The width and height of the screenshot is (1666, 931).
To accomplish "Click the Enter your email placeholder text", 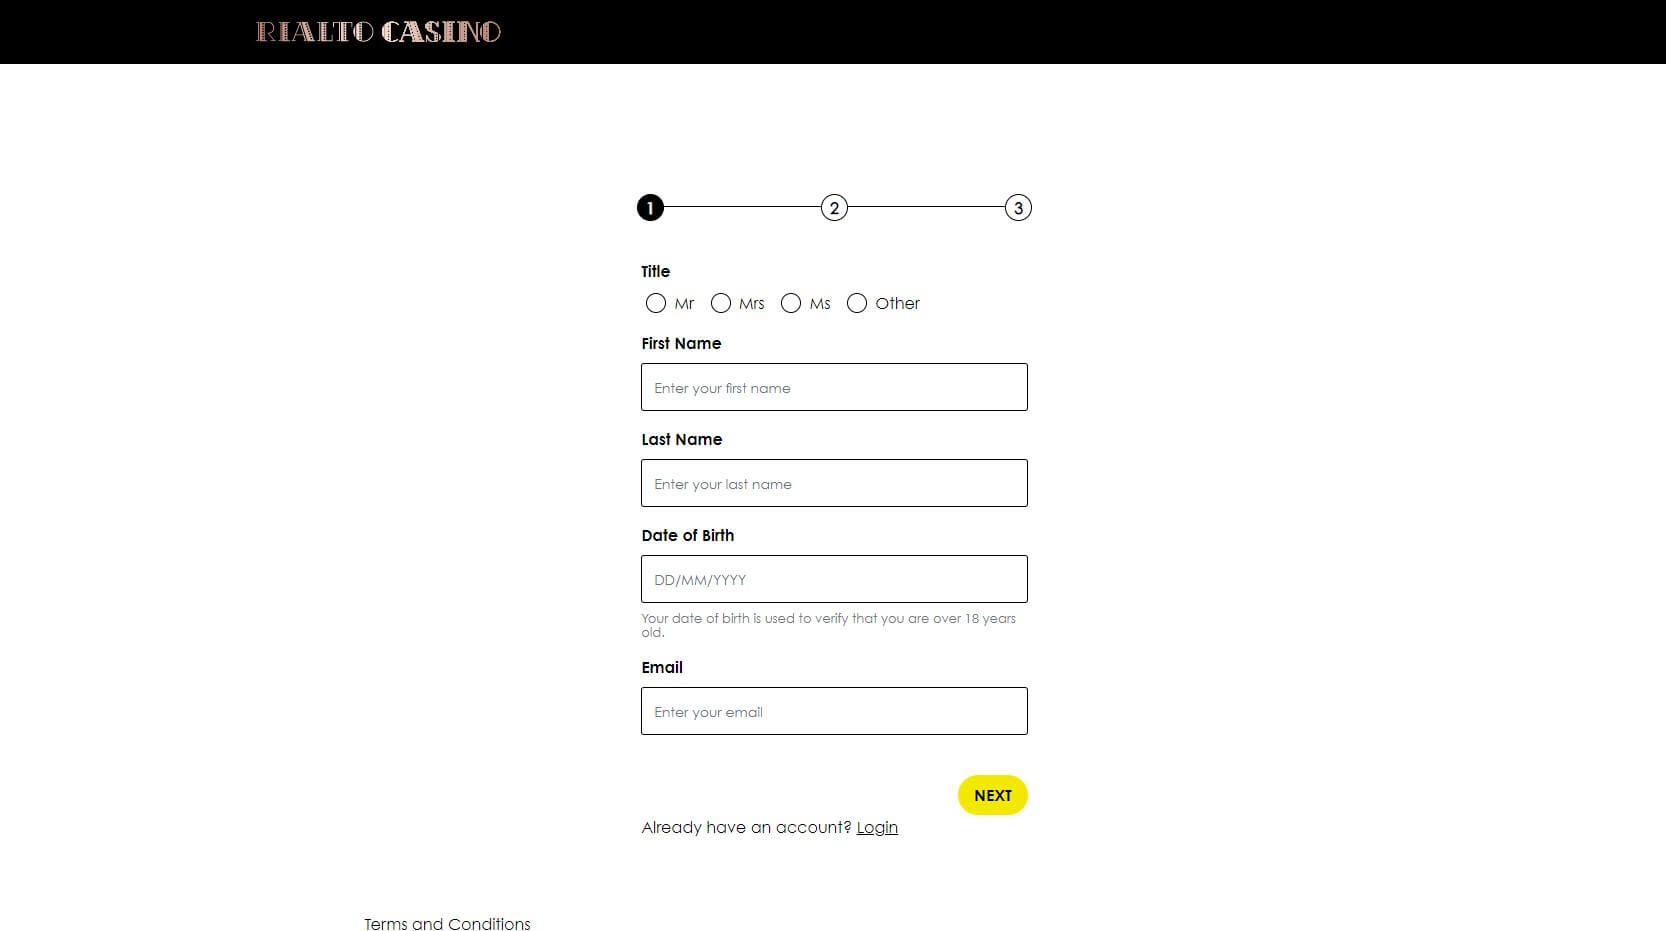I will 707,711.
